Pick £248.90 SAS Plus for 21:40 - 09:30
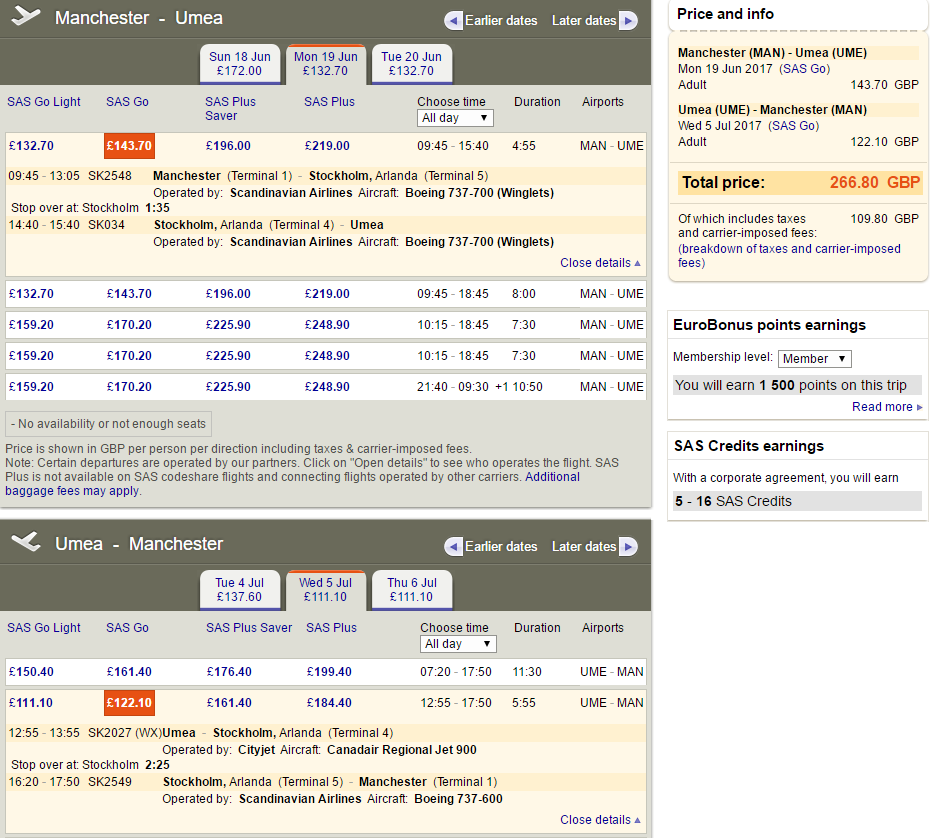Screen dimensions: 937x838 327,387
